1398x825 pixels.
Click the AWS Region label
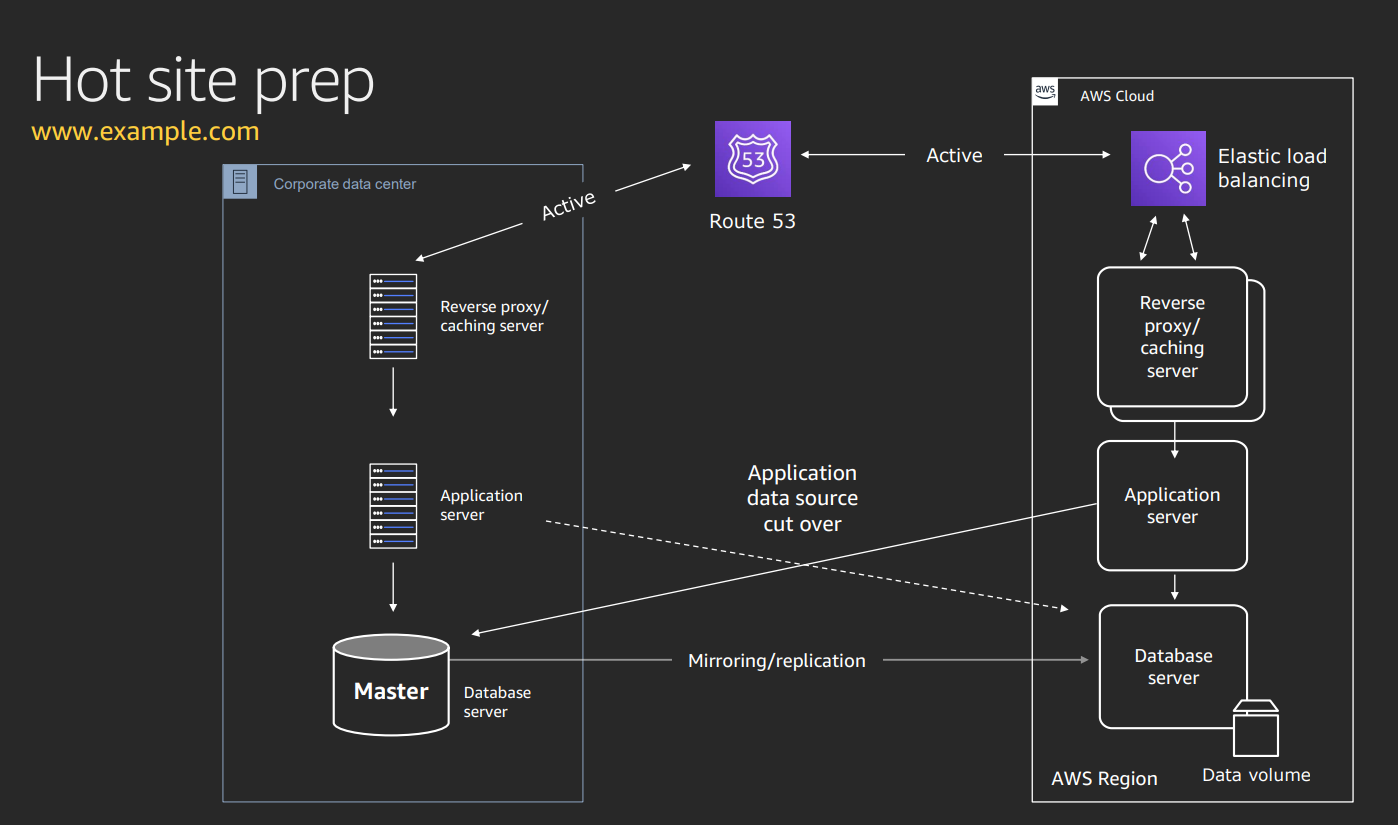pyautogui.click(x=1105, y=779)
